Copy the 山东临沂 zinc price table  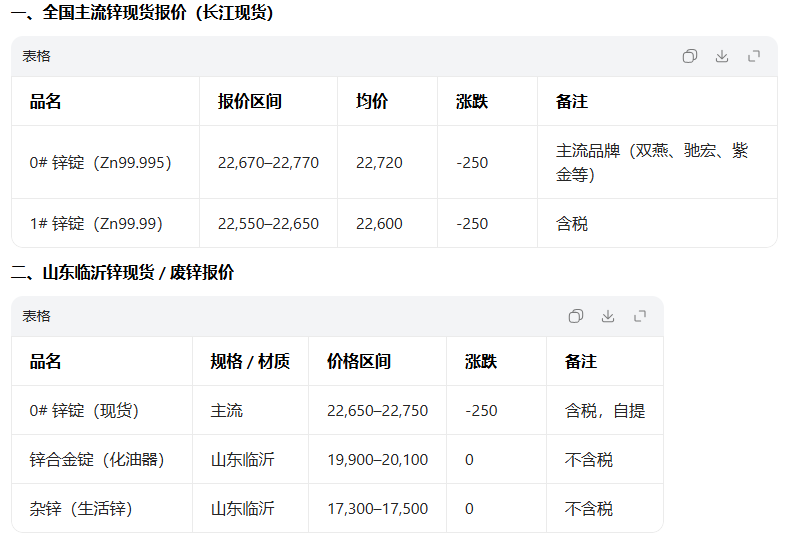coord(575,317)
